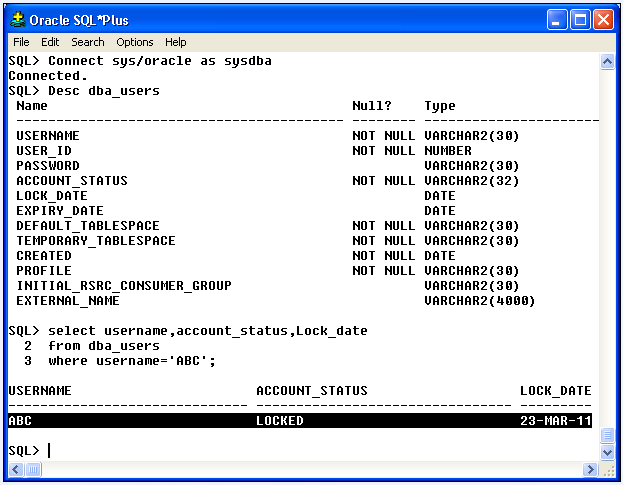
Task: Click the Oracle SQL*Plus title bar icon
Action: 18,19
